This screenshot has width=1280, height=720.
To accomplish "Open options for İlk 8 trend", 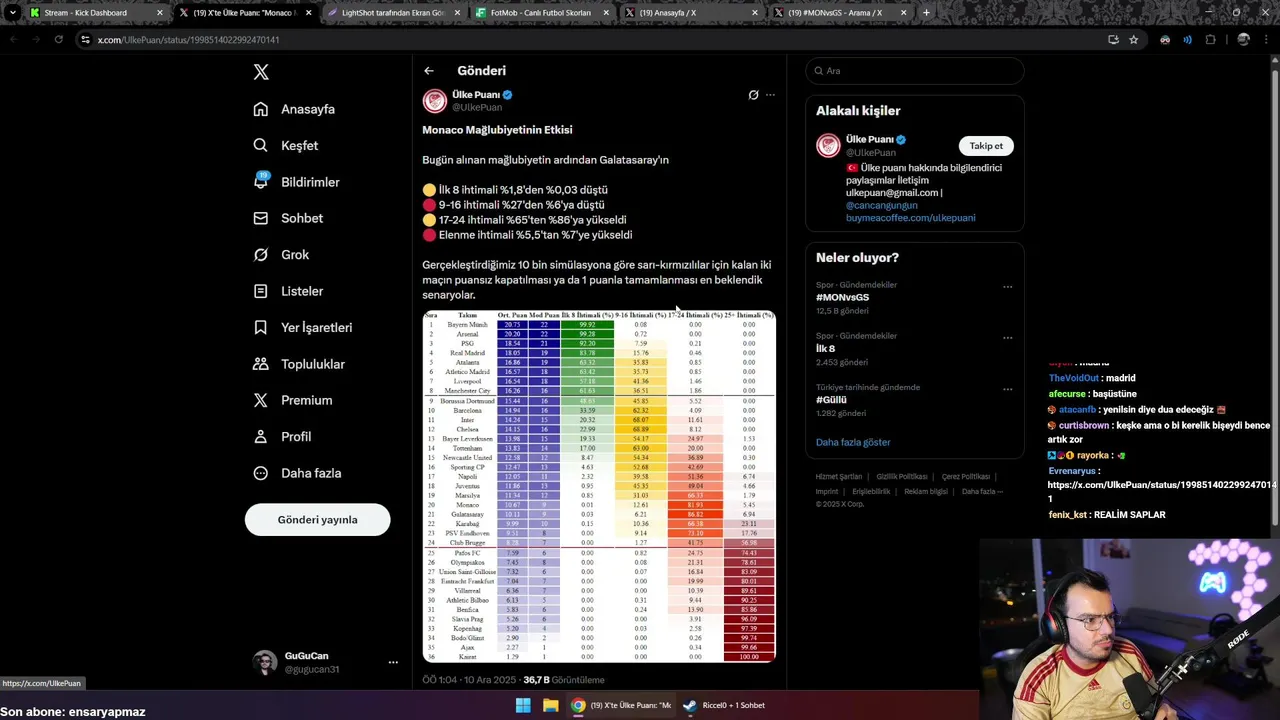I will click(1007, 338).
